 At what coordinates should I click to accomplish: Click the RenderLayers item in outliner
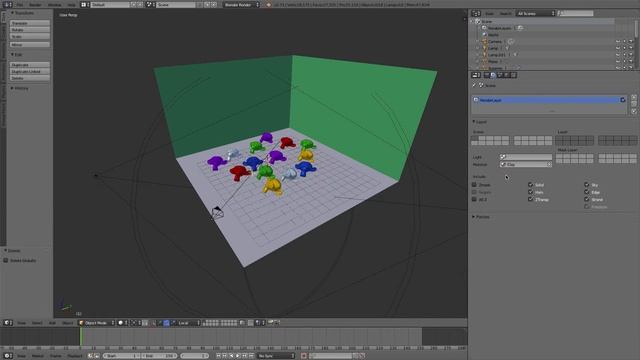(499, 28)
